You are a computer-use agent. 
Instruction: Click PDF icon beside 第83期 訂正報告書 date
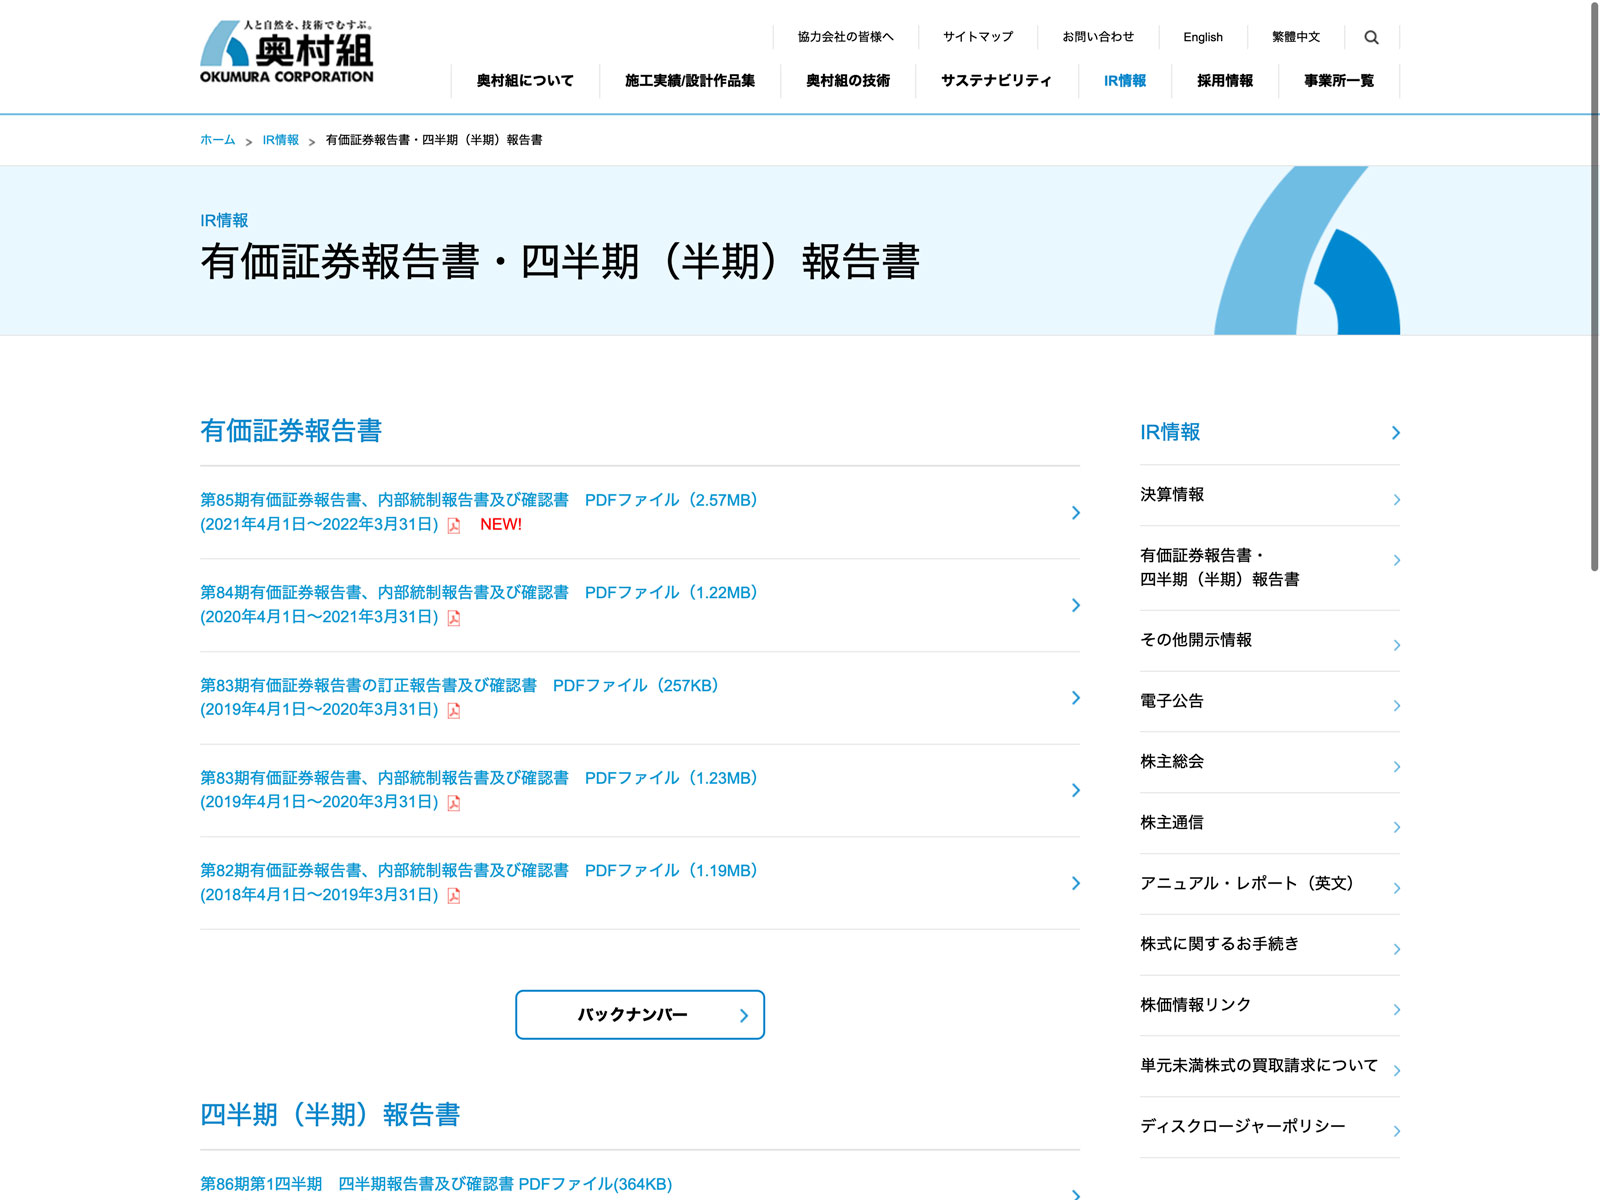(454, 711)
